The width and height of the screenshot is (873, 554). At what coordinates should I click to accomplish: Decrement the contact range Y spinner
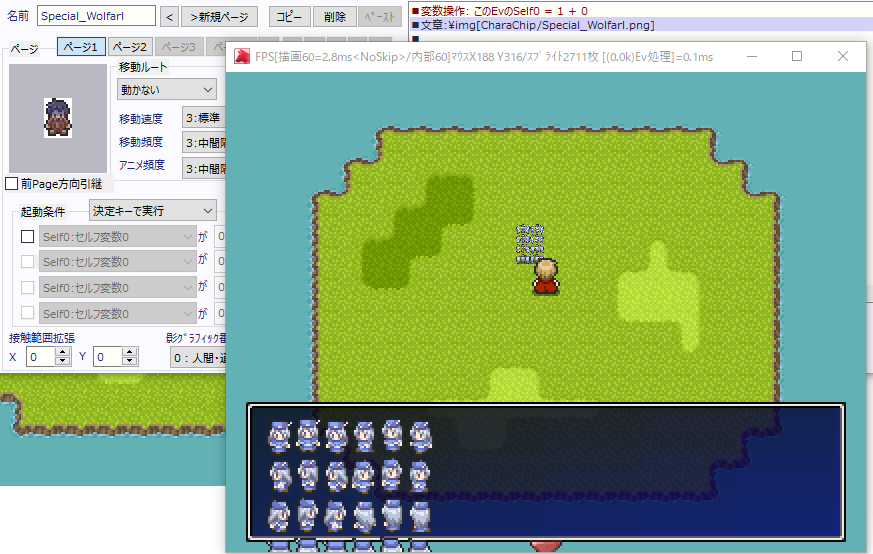tap(130, 361)
